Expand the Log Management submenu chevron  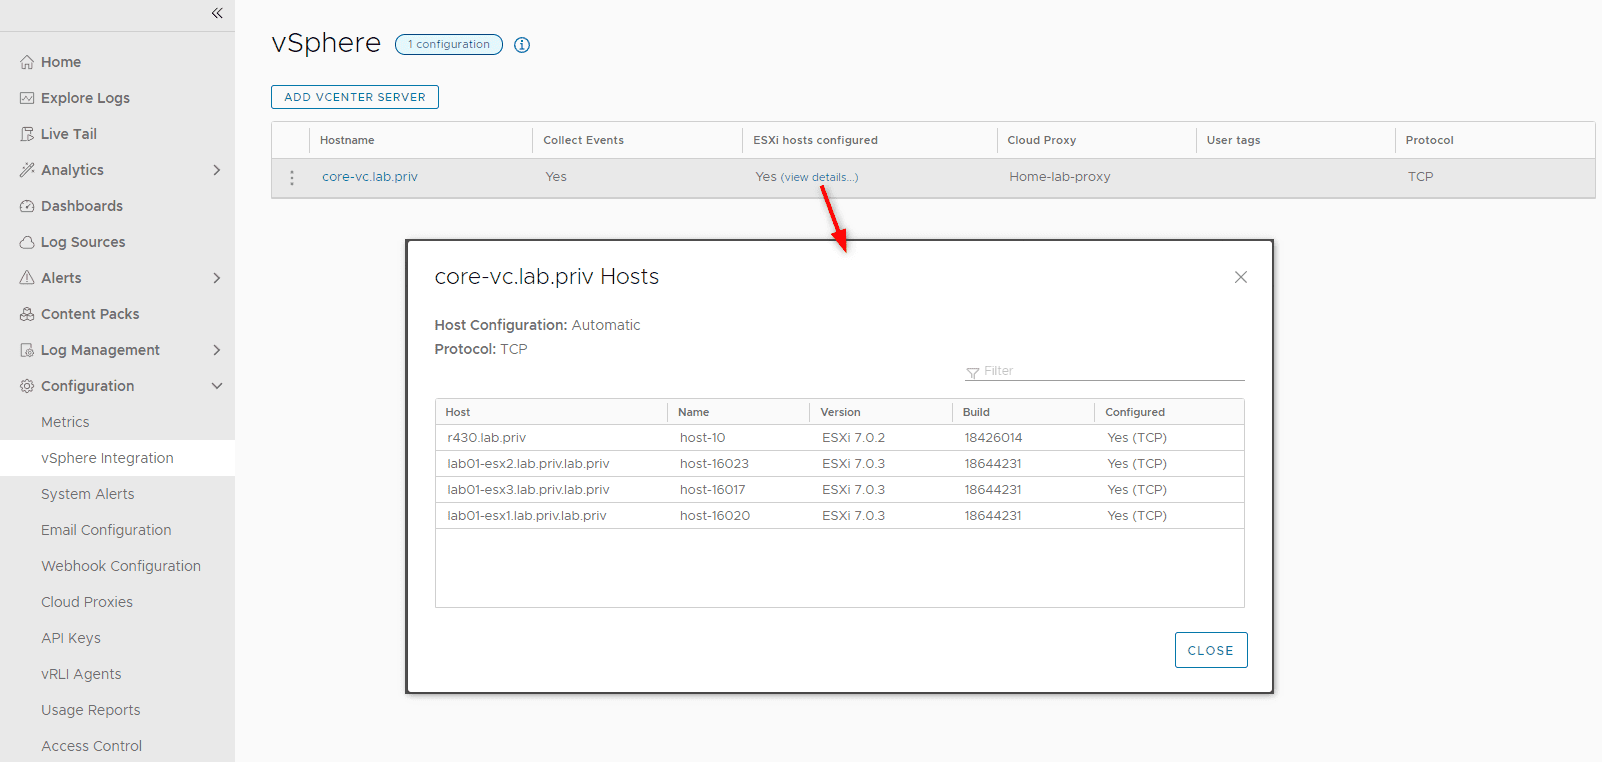click(217, 350)
